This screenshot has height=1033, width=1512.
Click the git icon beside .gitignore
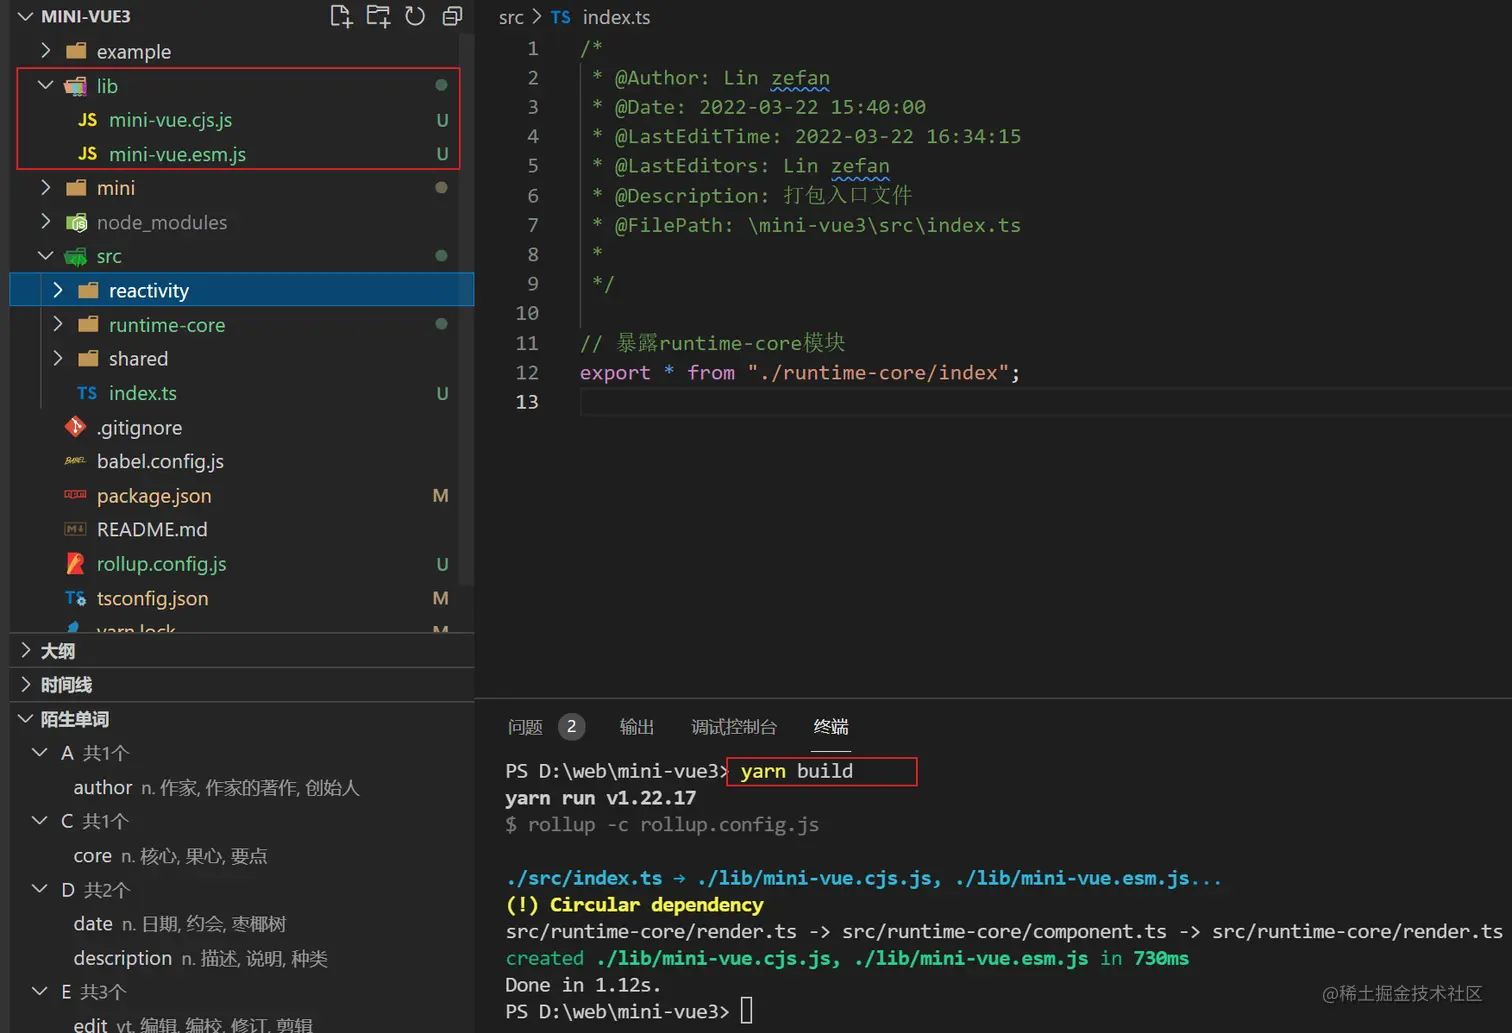click(x=75, y=427)
